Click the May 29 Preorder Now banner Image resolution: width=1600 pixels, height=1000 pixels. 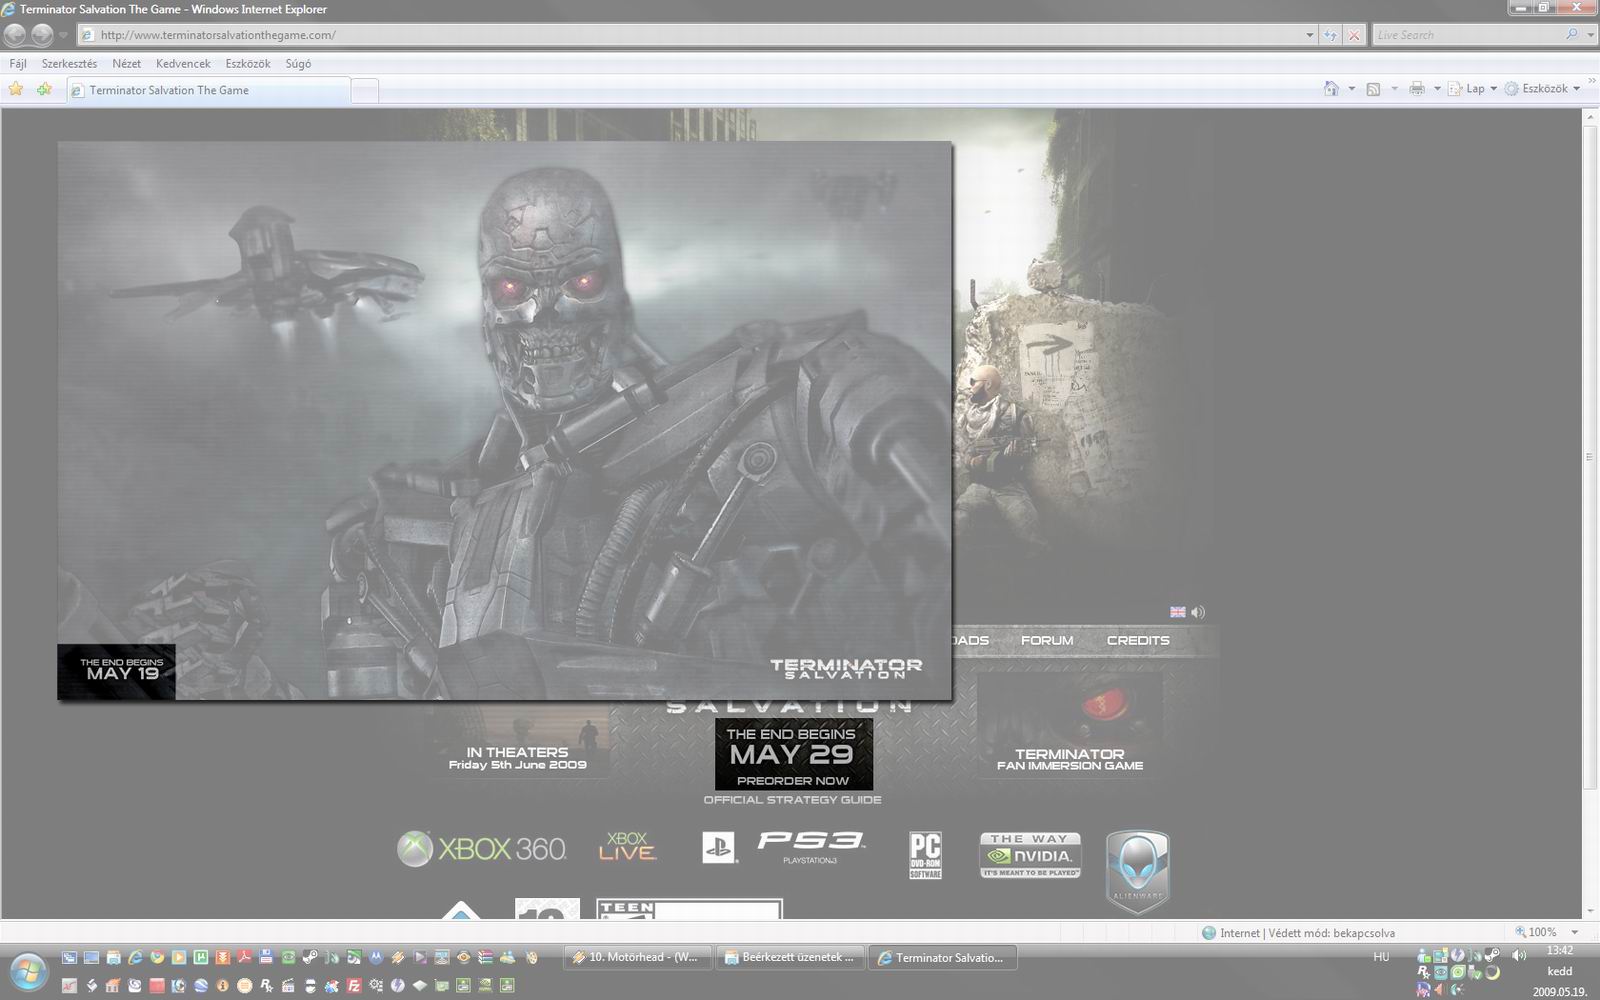(x=794, y=755)
